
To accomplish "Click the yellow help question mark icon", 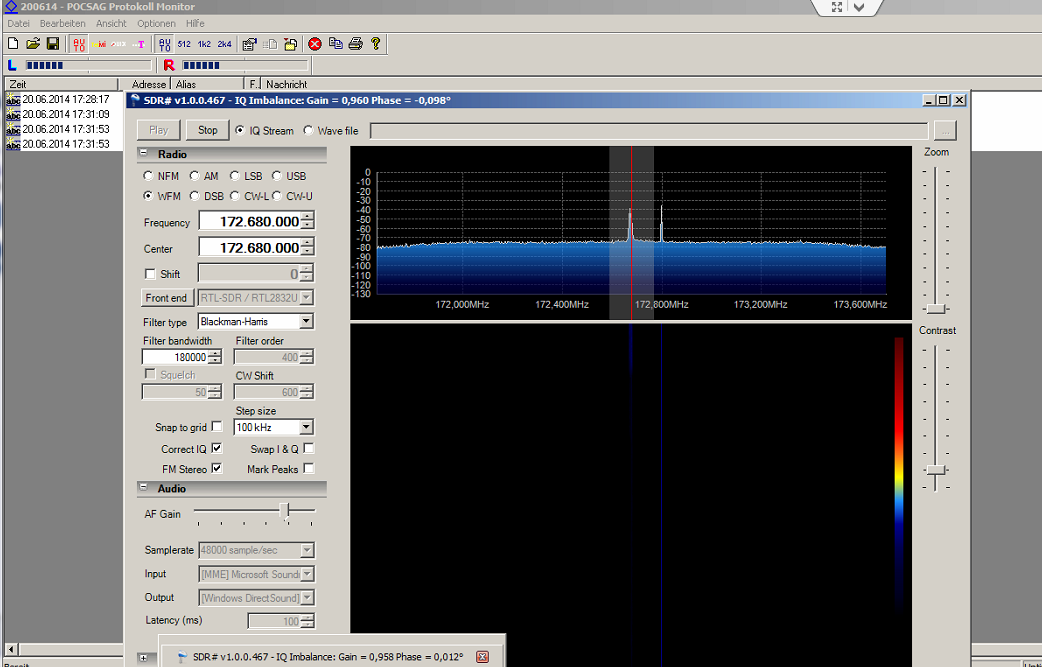I will (x=376, y=44).
